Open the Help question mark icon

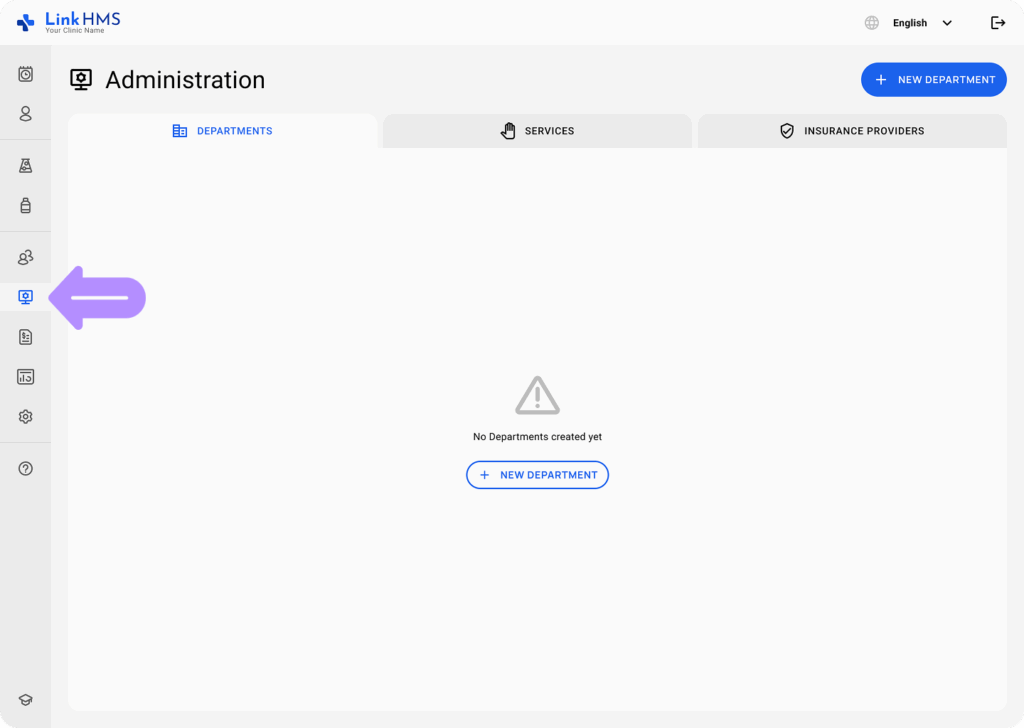coord(26,468)
